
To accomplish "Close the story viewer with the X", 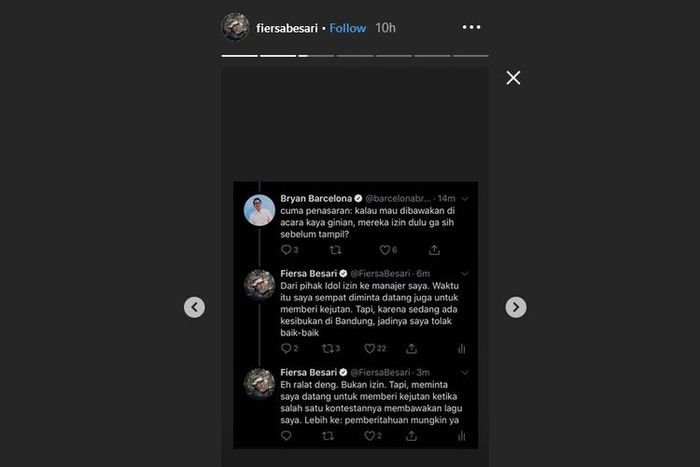I will coord(513,78).
